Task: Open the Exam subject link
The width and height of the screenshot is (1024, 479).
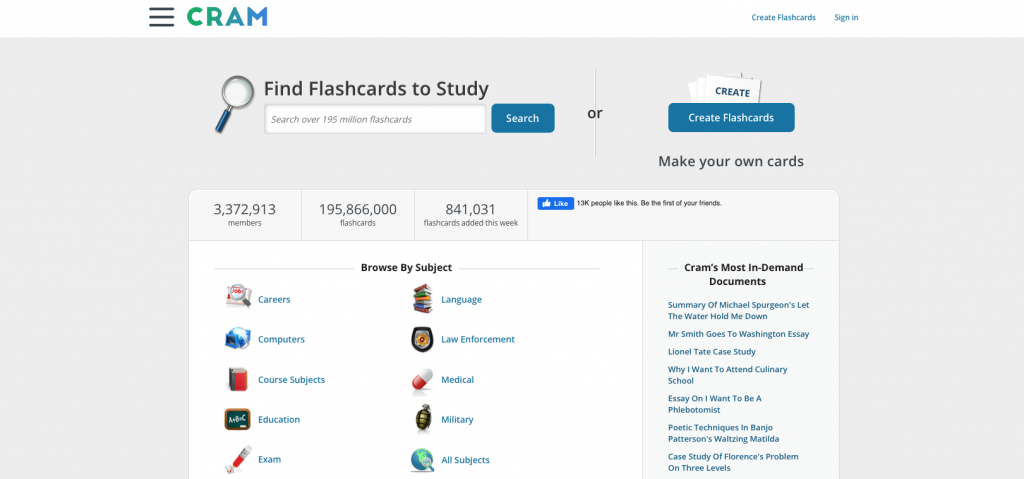Action: pos(269,459)
